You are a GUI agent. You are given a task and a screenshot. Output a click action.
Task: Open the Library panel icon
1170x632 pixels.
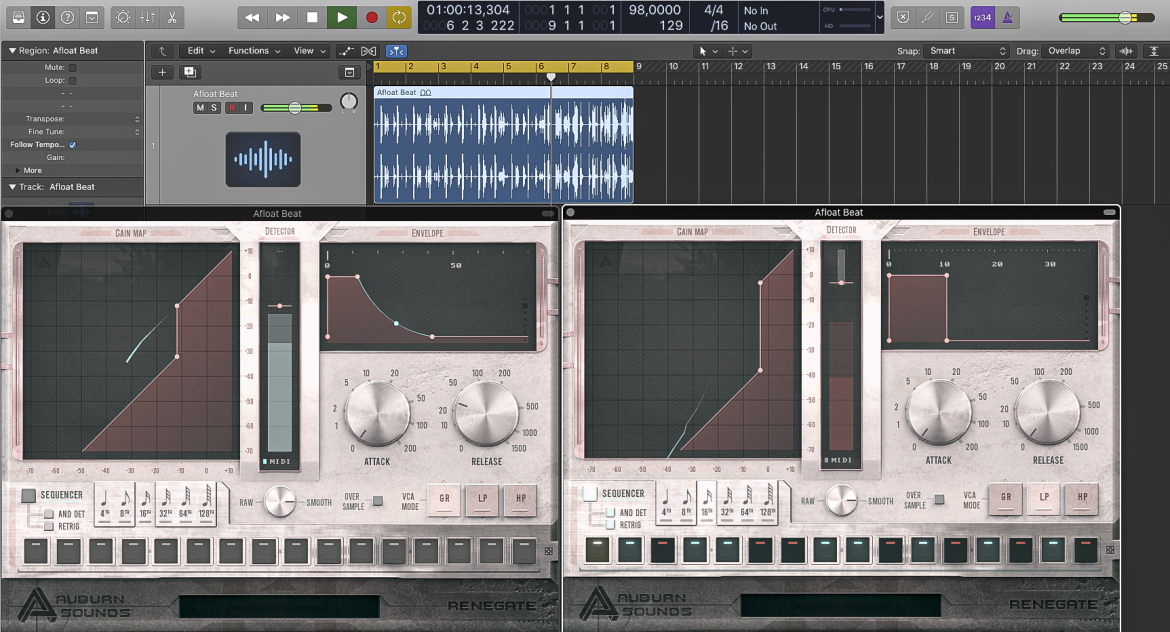[x=19, y=17]
